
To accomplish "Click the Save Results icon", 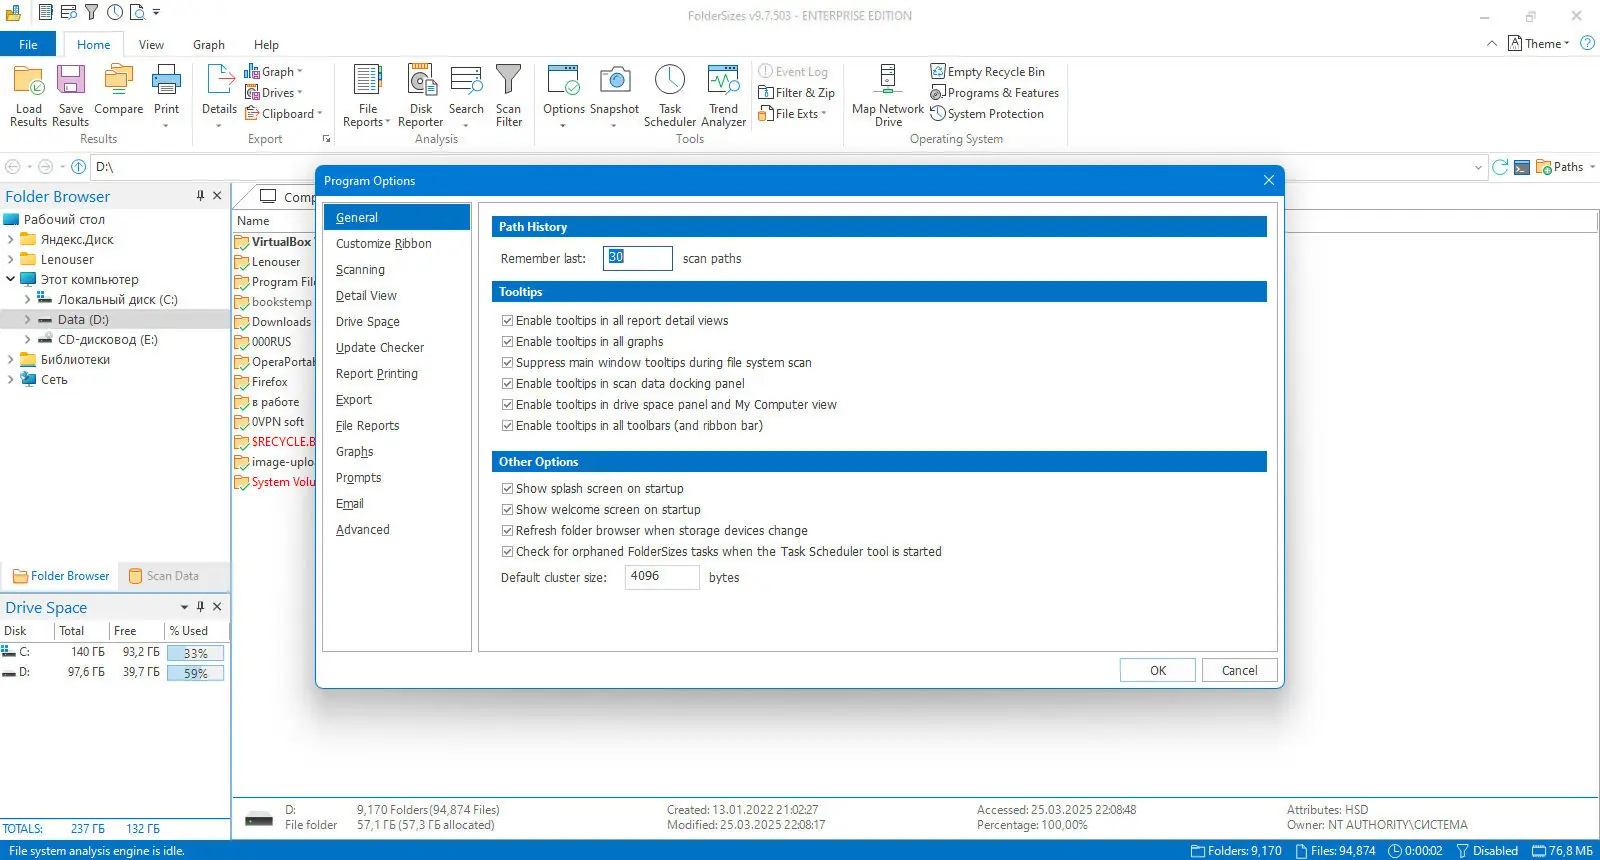I will [x=71, y=96].
